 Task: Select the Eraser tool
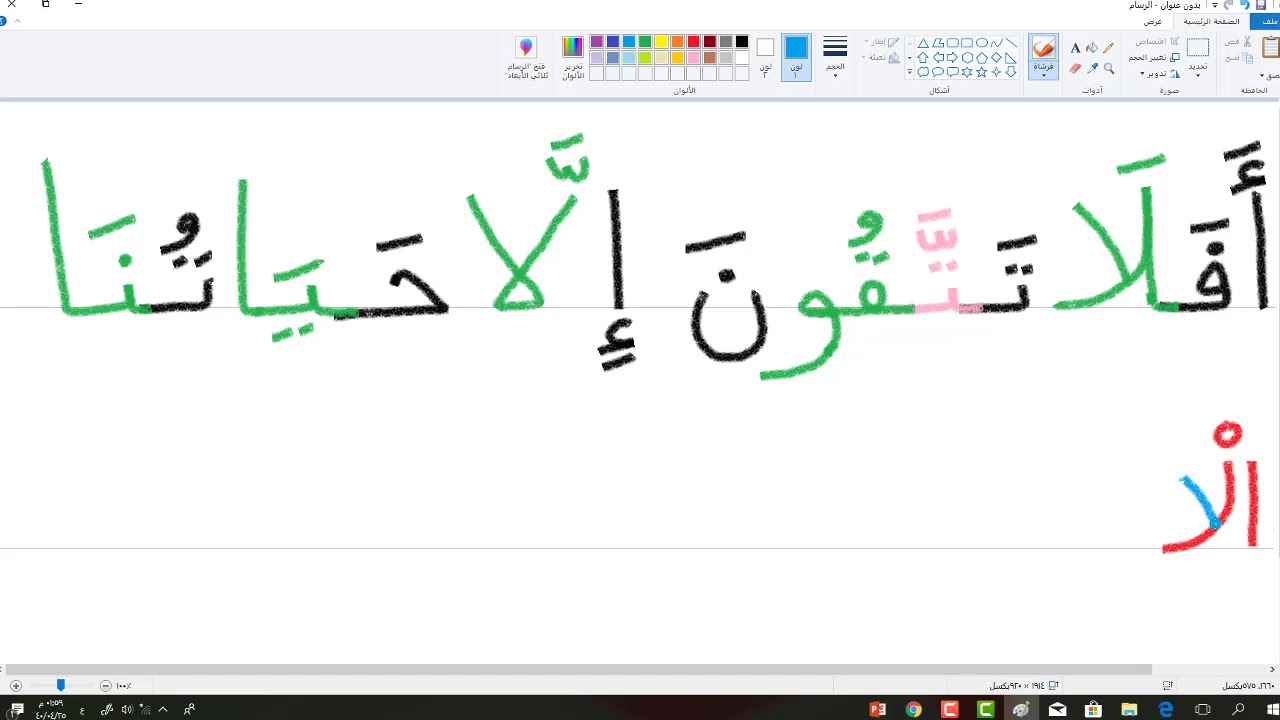pyautogui.click(x=1075, y=69)
